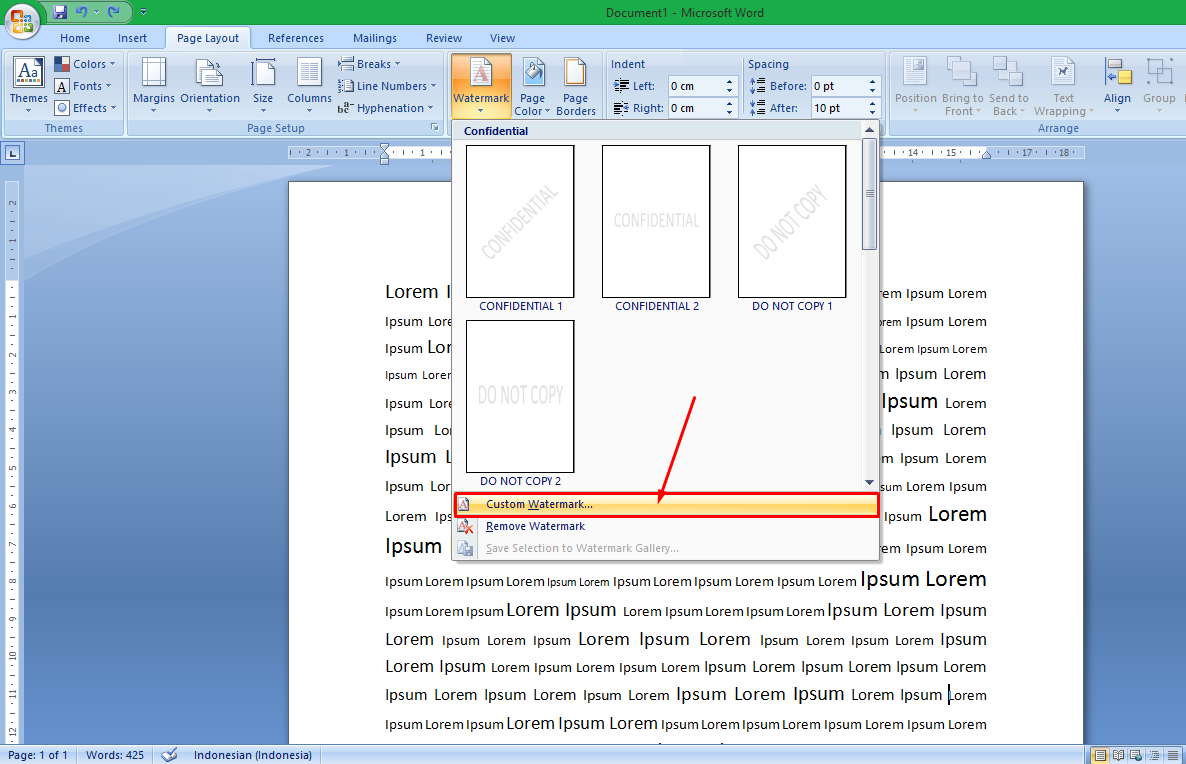The height and width of the screenshot is (764, 1186).
Task: Open the Position options
Action: (x=915, y=85)
